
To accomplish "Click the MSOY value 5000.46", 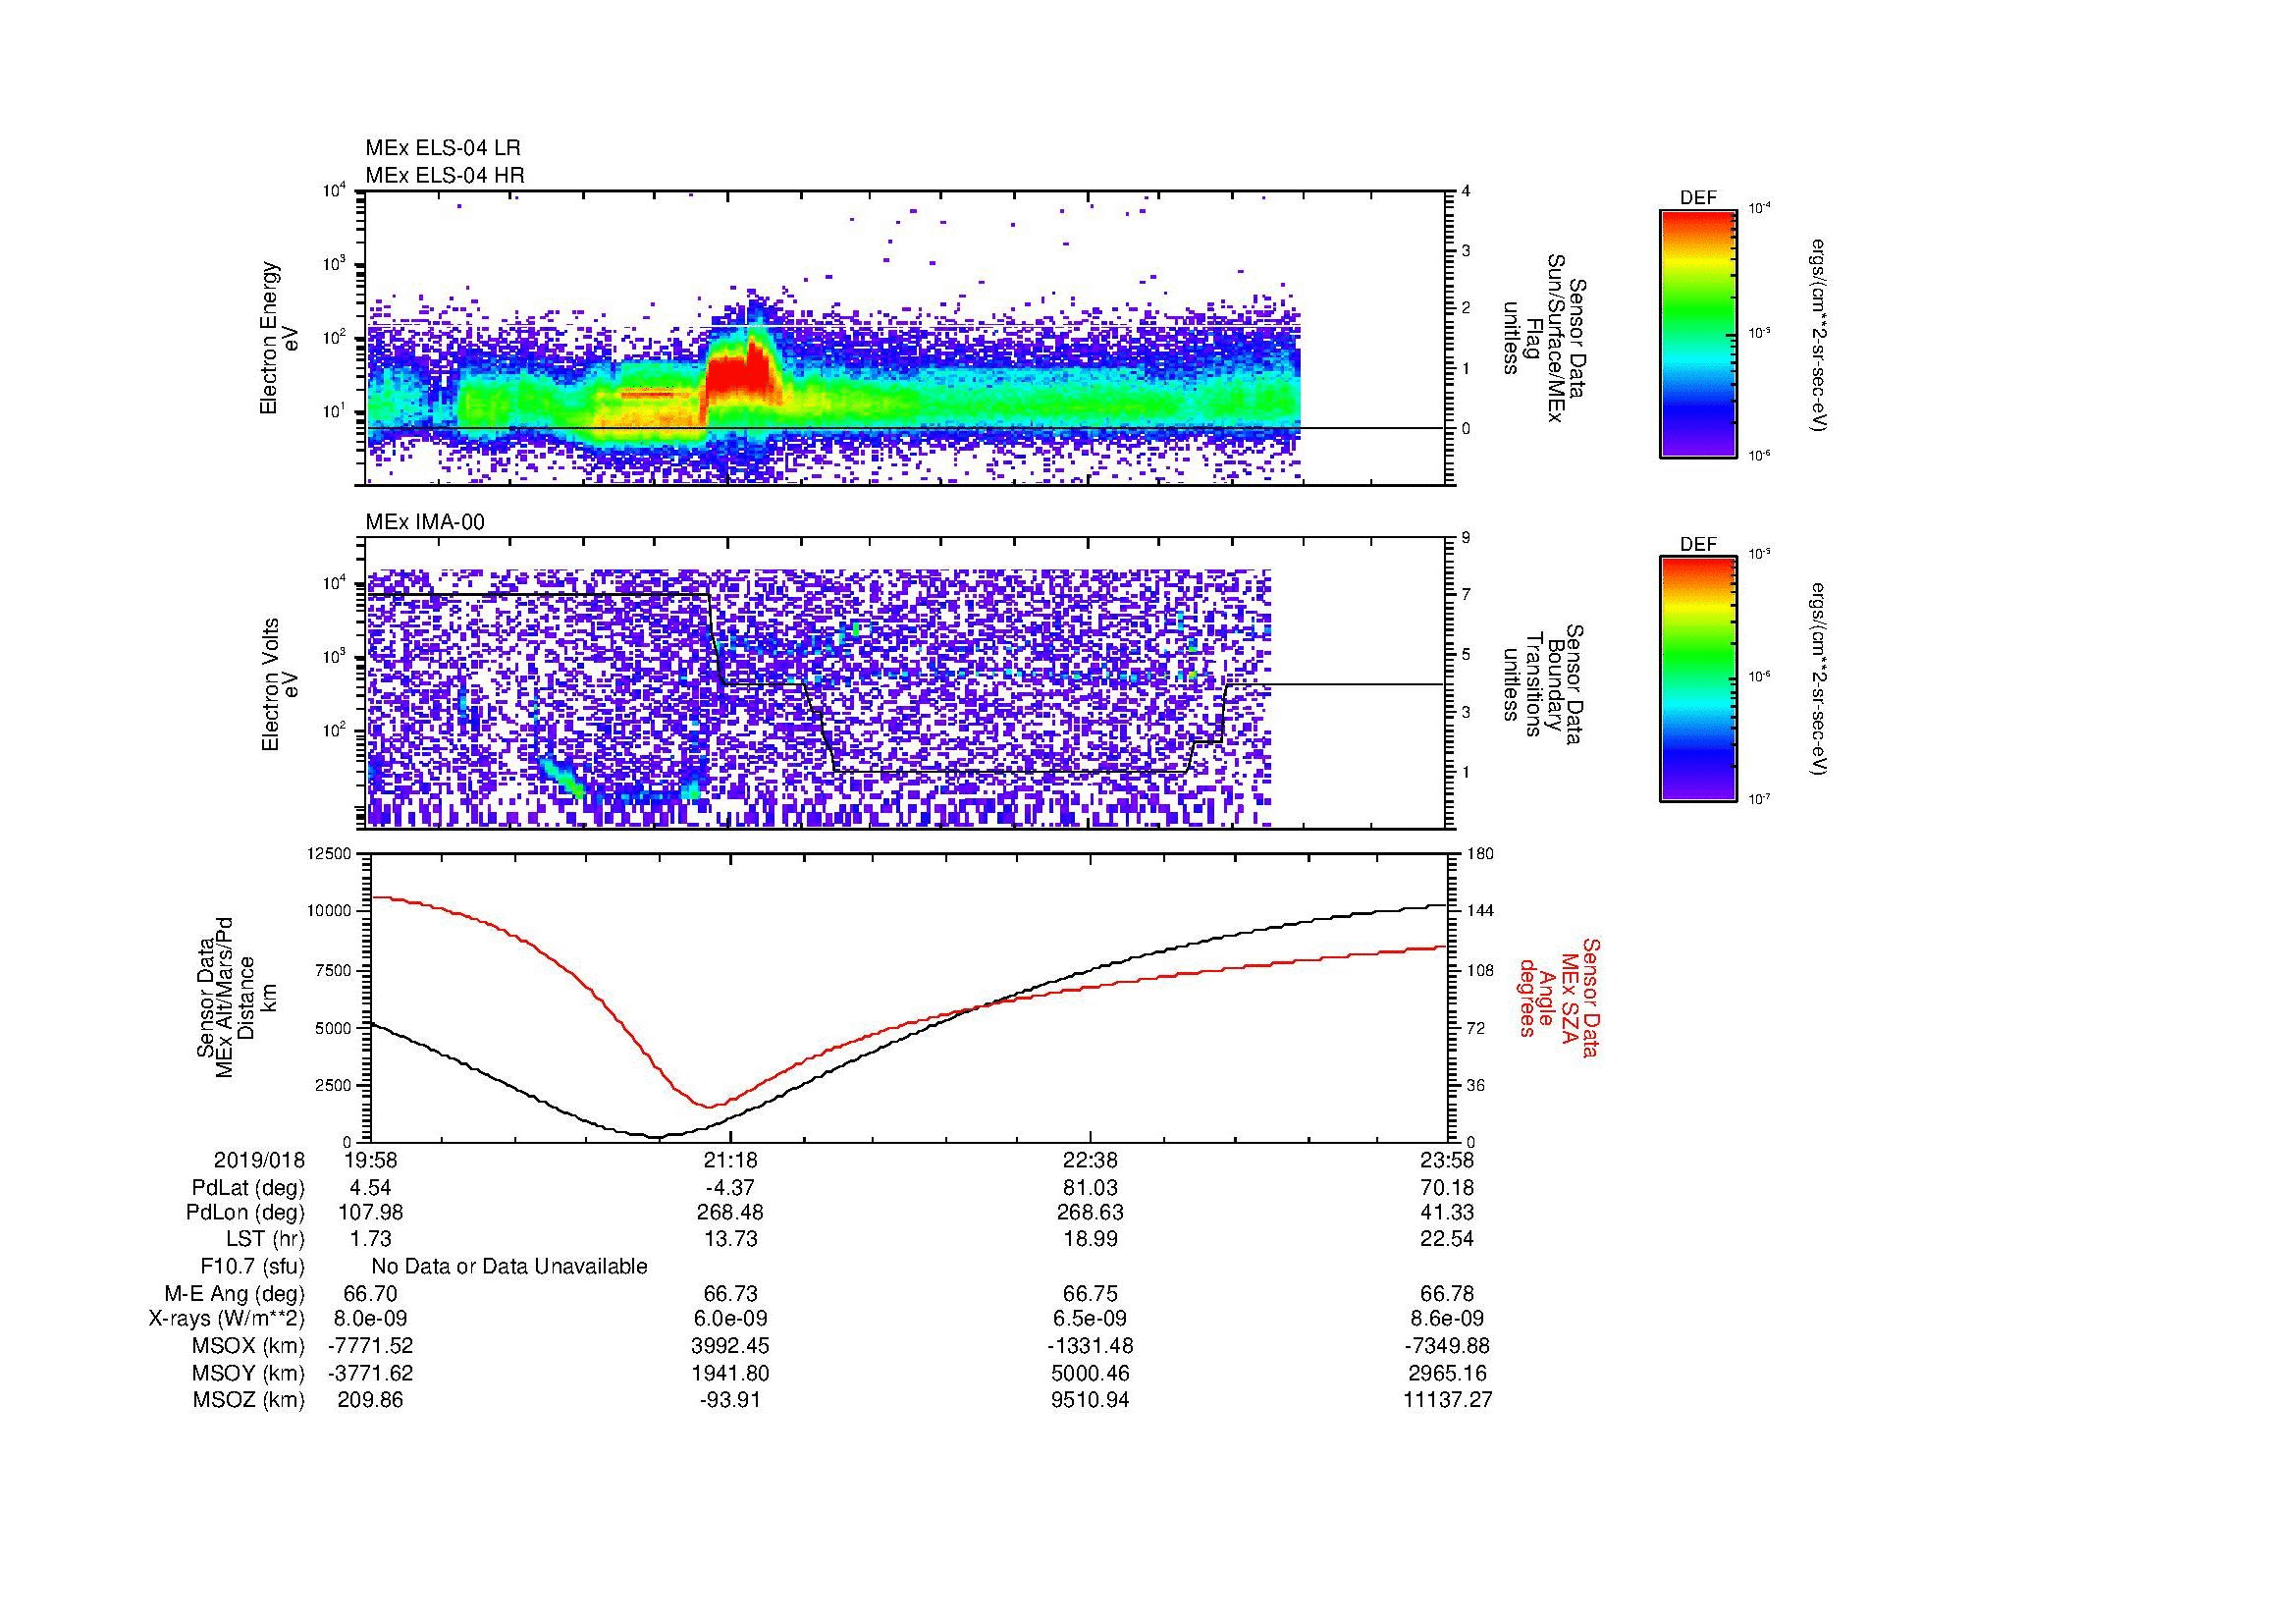I will pos(1090,1373).
